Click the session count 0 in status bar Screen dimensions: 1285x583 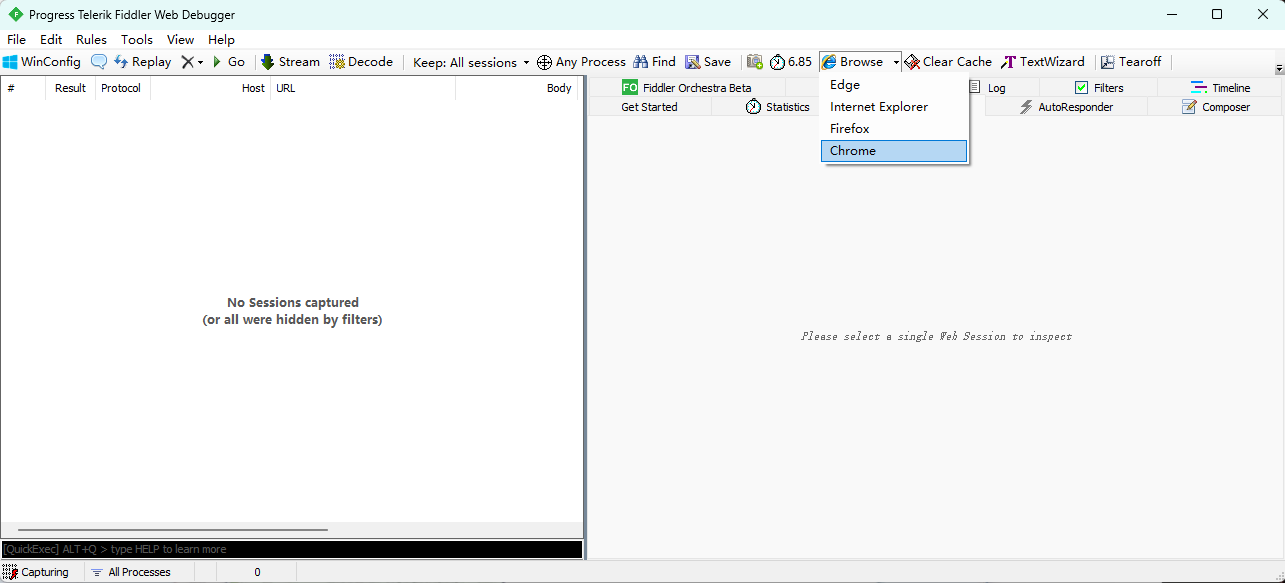257,572
